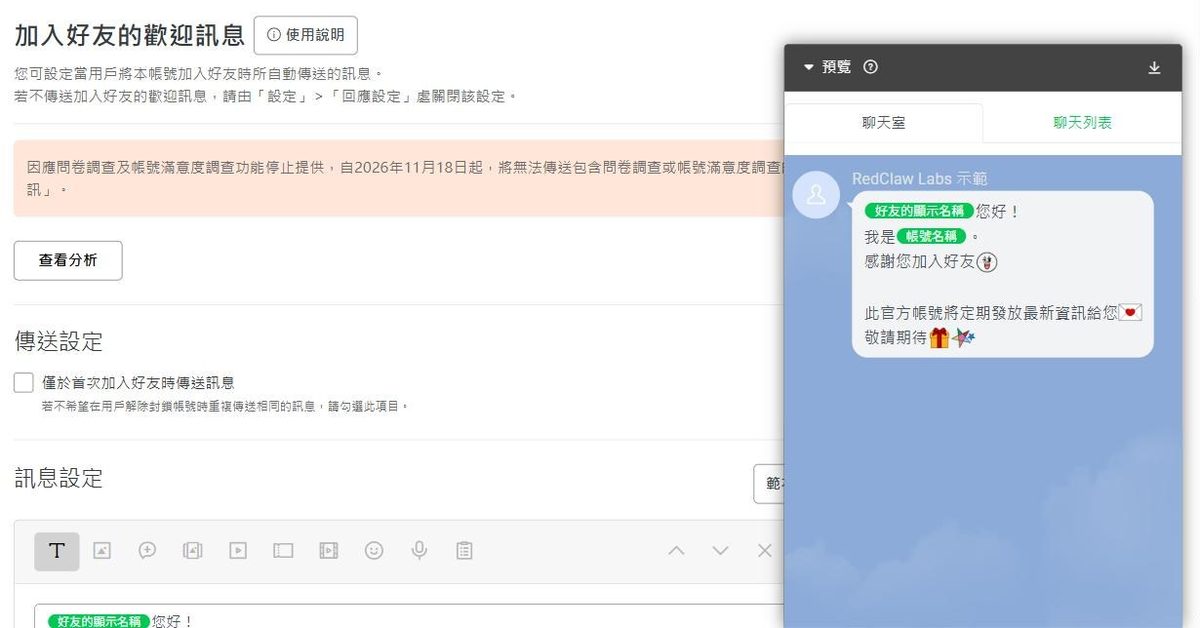Select the coupon speech-bubble message icon
Screen dimensions: 1200x628
(x=147, y=550)
